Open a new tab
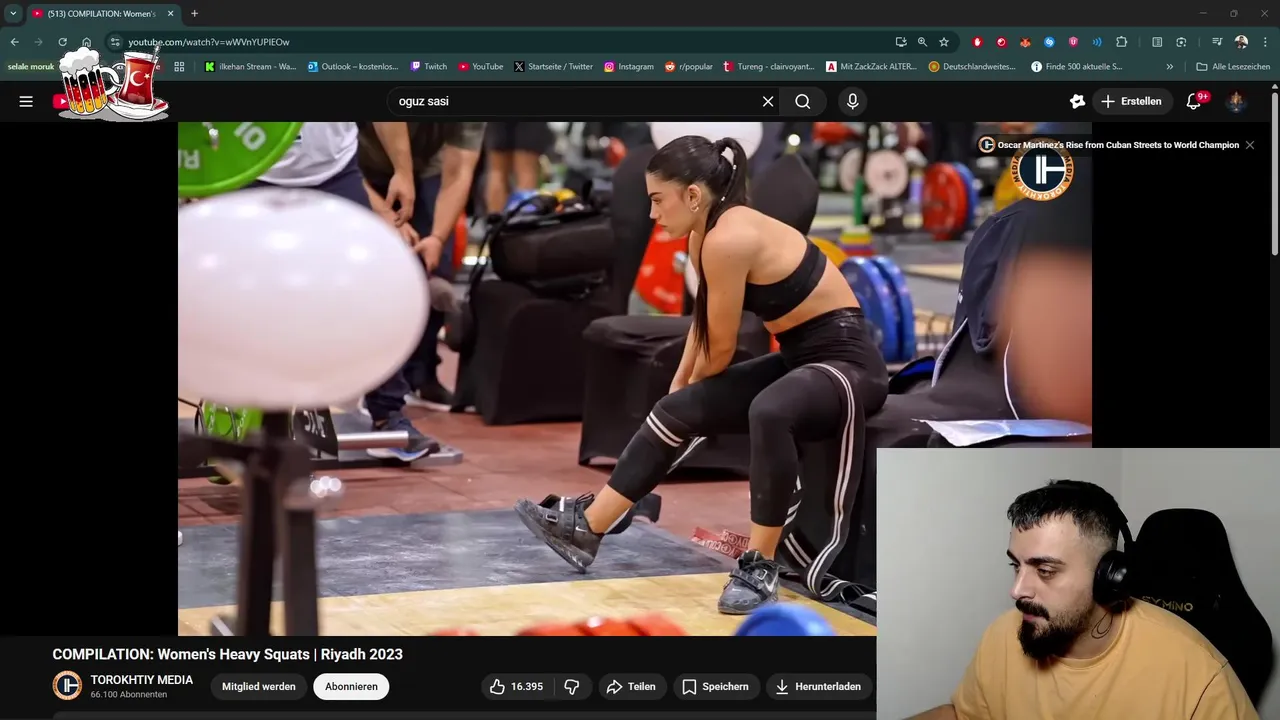Viewport: 1280px width, 720px height. 194,13
